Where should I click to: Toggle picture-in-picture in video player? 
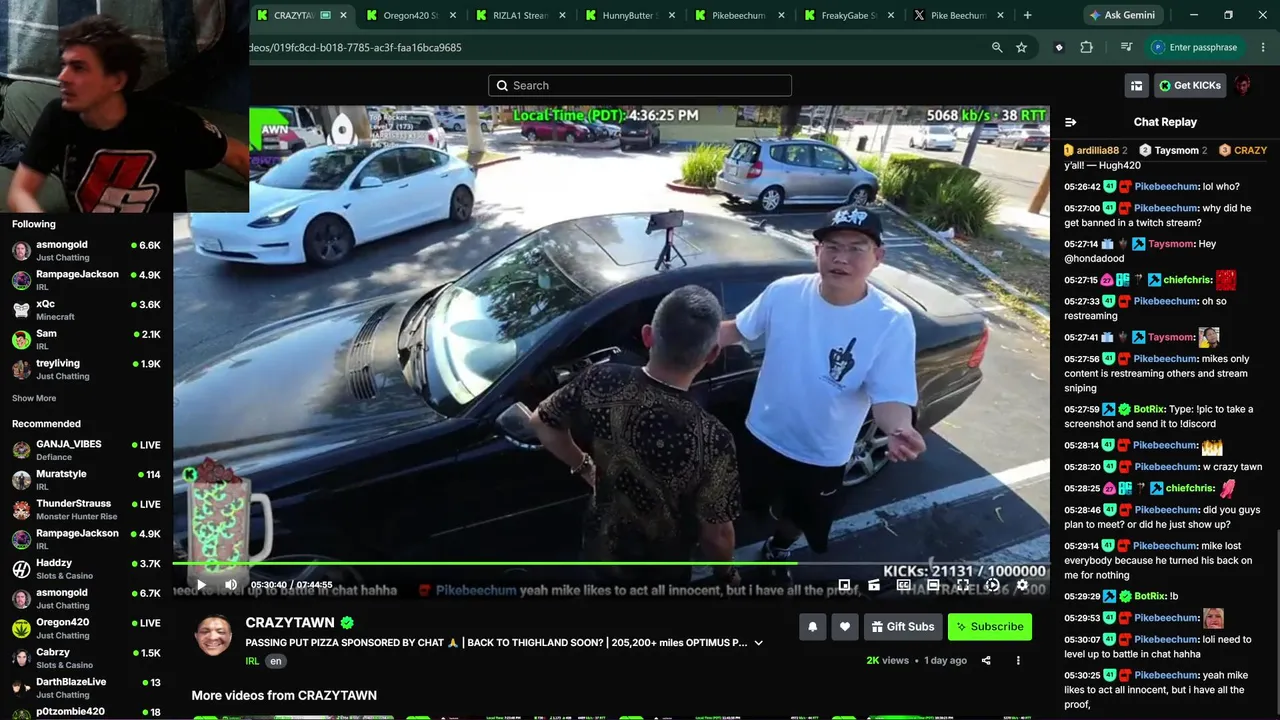845,585
